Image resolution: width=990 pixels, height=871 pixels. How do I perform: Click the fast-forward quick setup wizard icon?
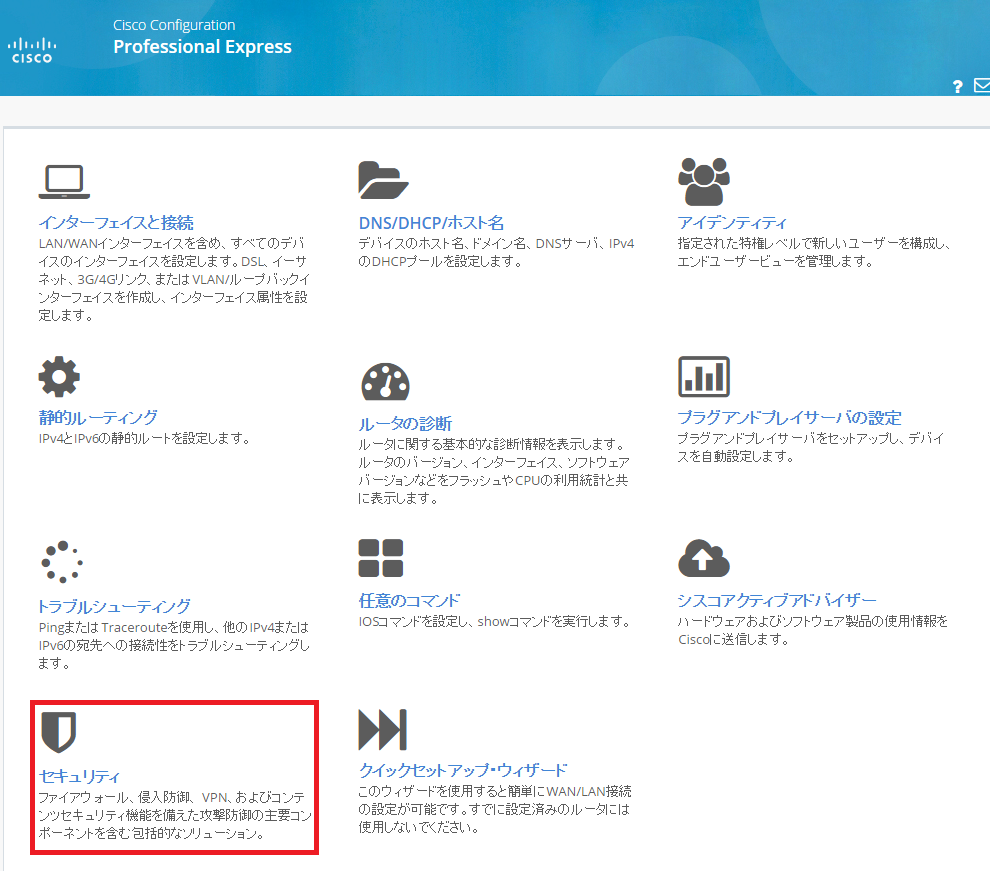pyautogui.click(x=383, y=730)
